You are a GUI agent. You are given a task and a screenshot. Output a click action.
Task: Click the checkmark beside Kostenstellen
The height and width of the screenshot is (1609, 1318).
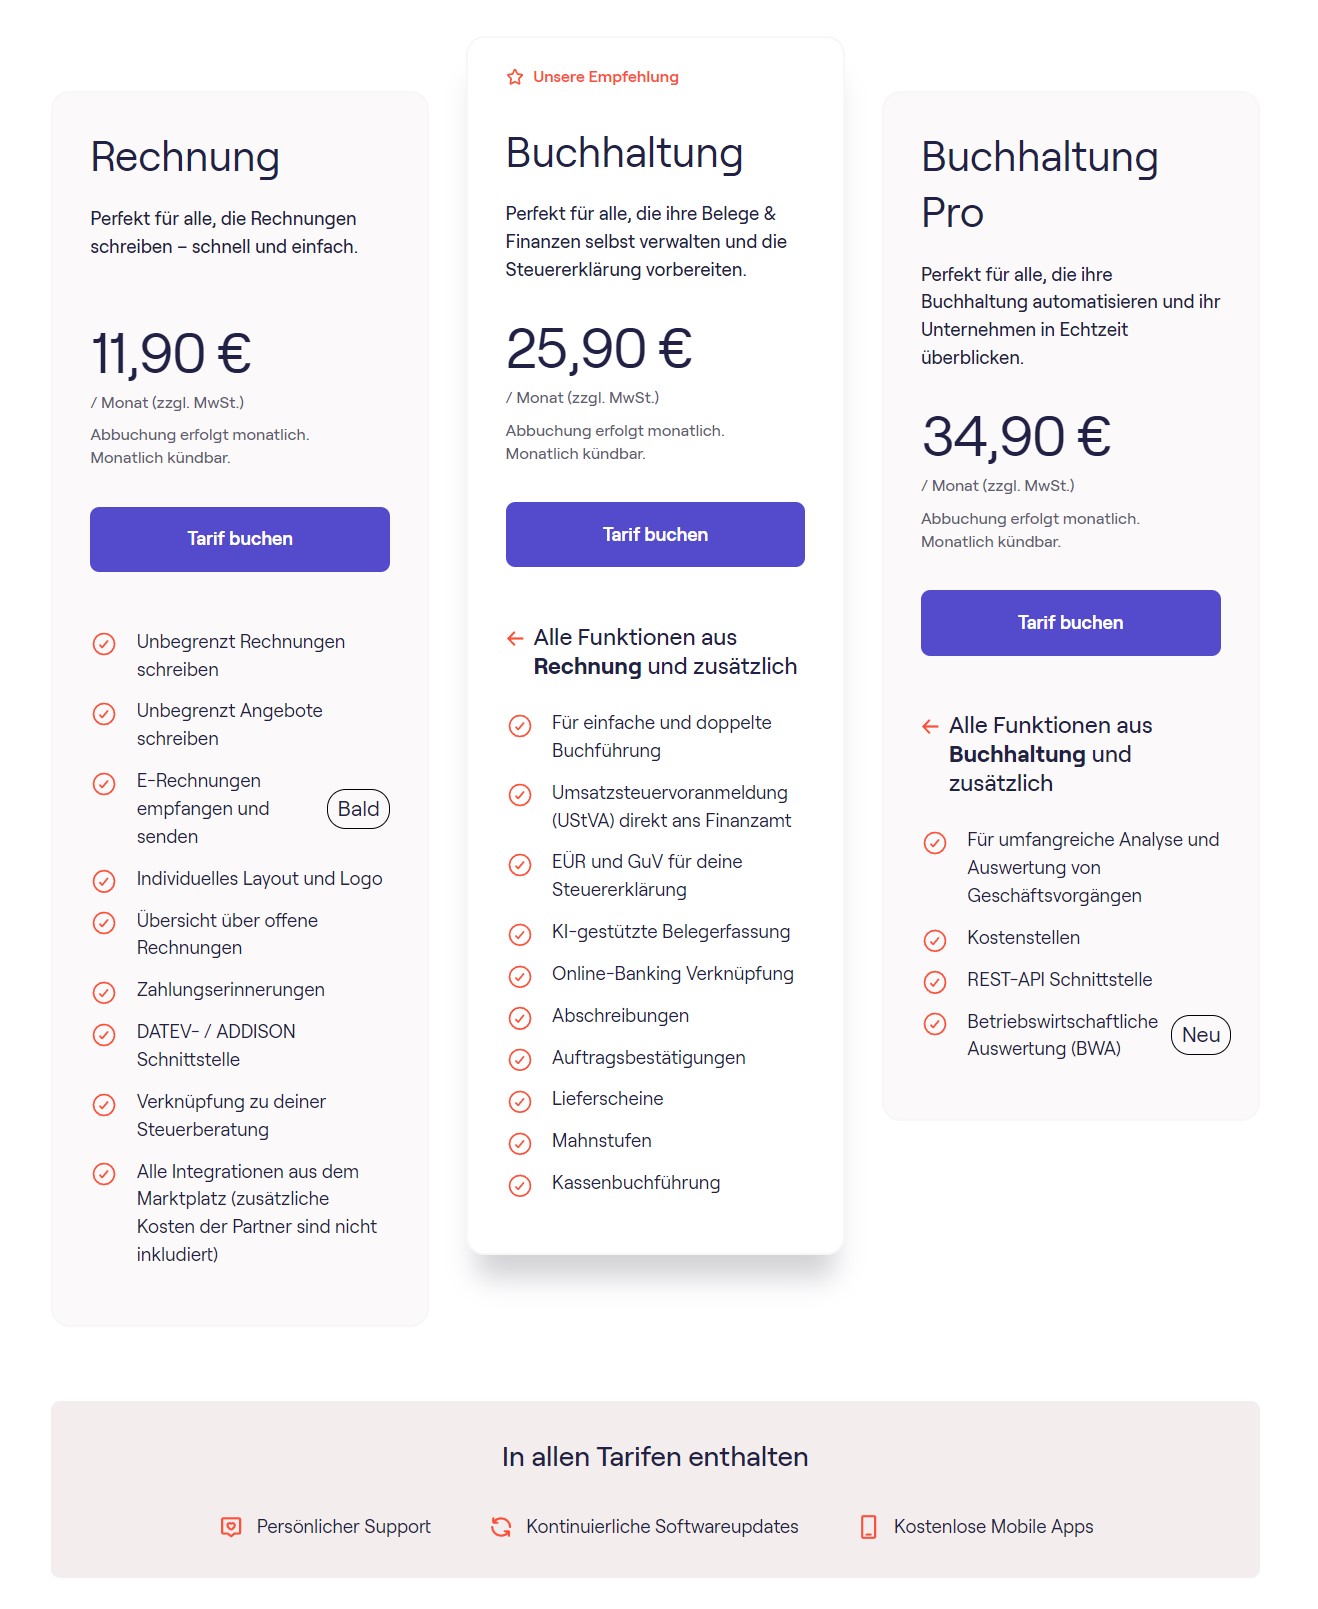(x=935, y=940)
